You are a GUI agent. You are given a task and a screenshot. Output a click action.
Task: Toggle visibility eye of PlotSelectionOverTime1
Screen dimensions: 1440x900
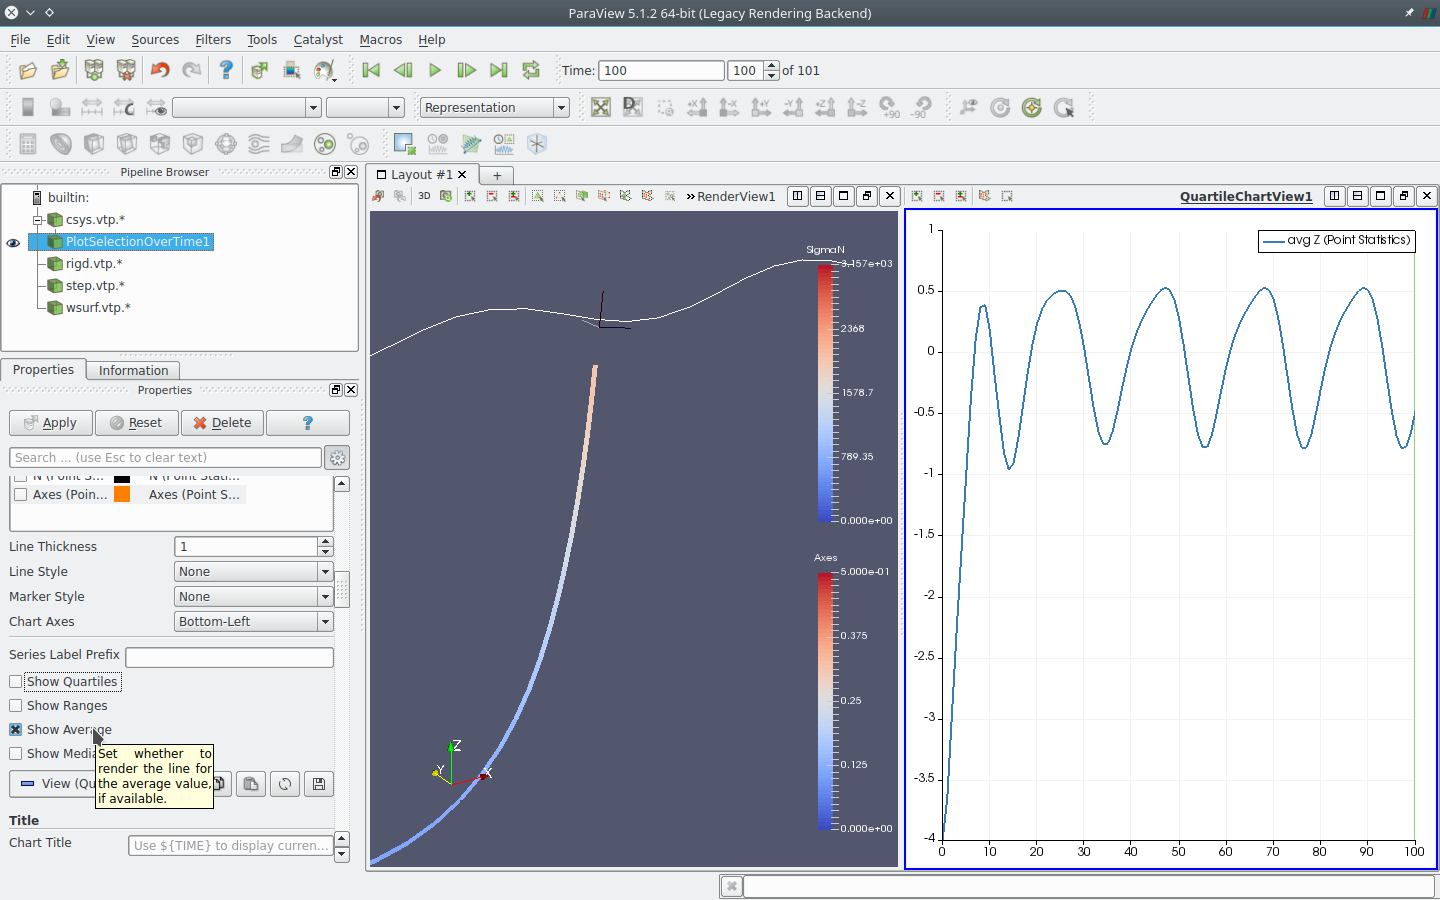pyautogui.click(x=13, y=242)
